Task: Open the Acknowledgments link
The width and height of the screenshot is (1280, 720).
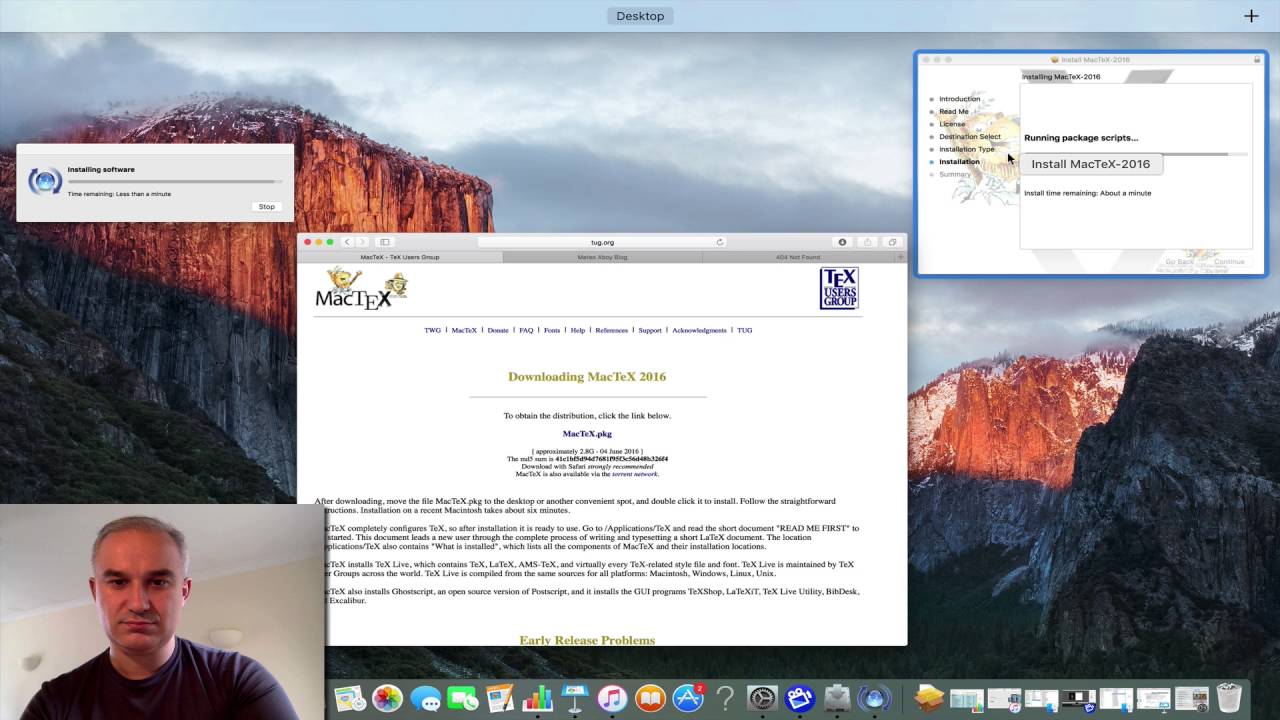Action: [699, 330]
